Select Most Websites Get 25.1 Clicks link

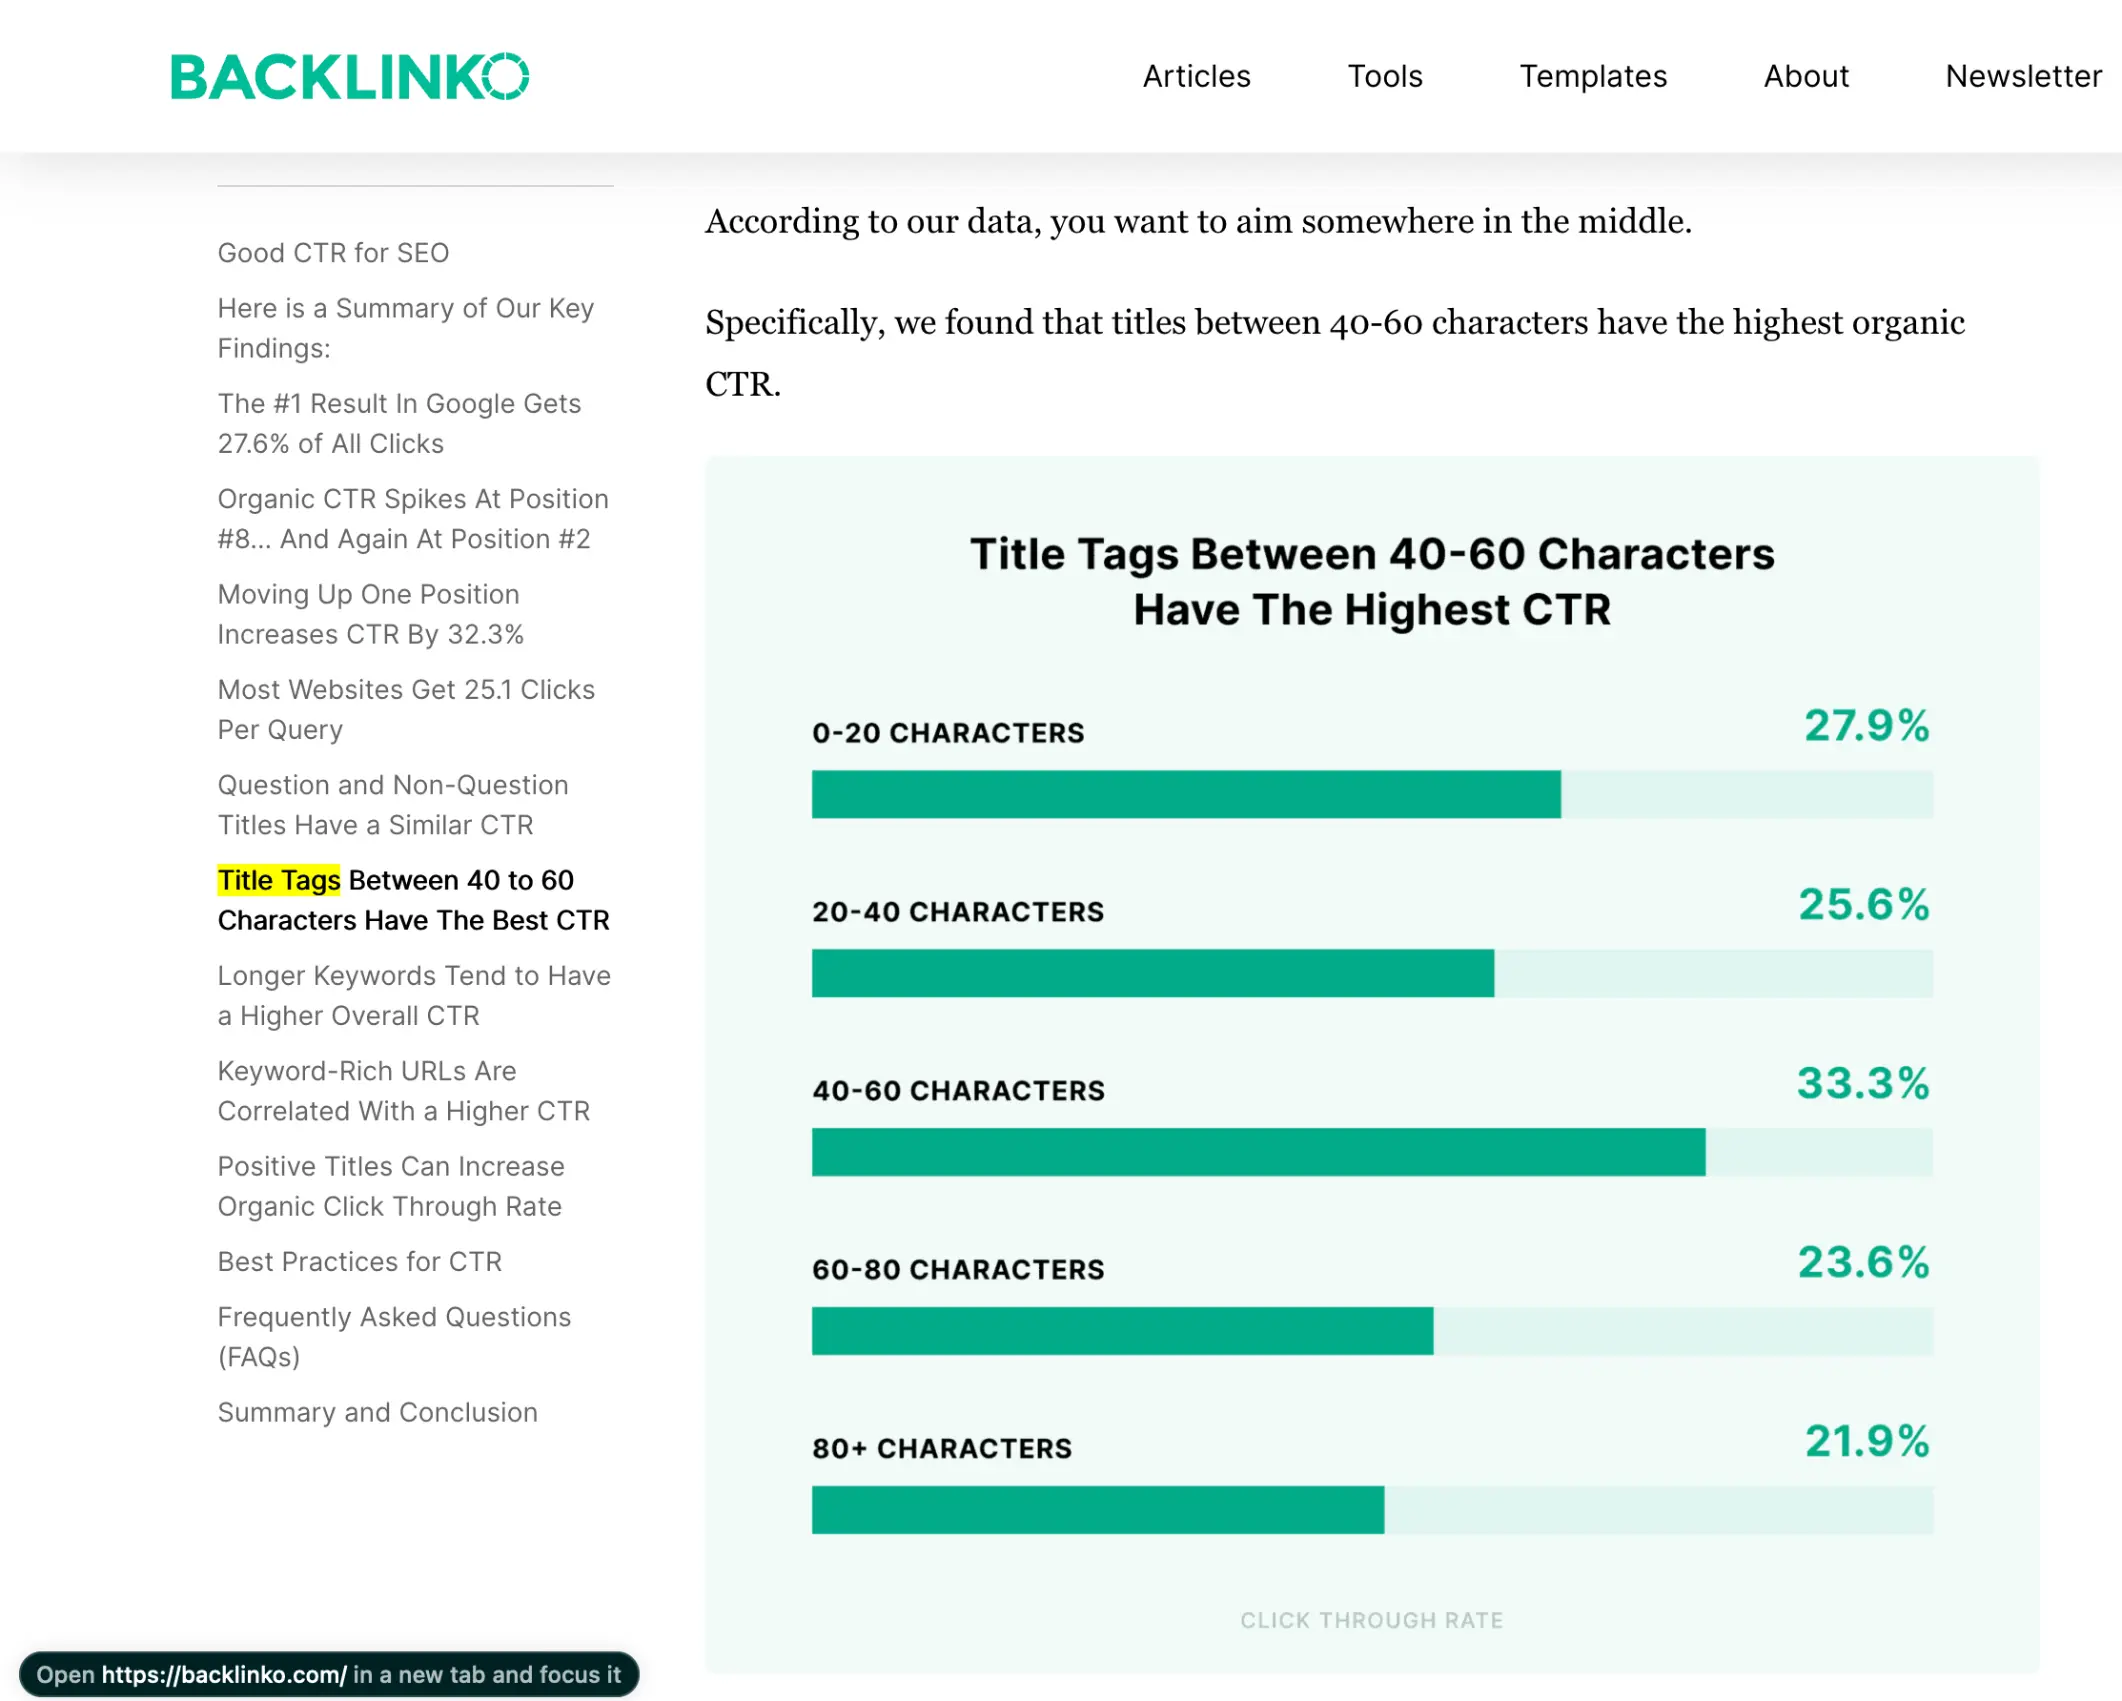[405, 709]
